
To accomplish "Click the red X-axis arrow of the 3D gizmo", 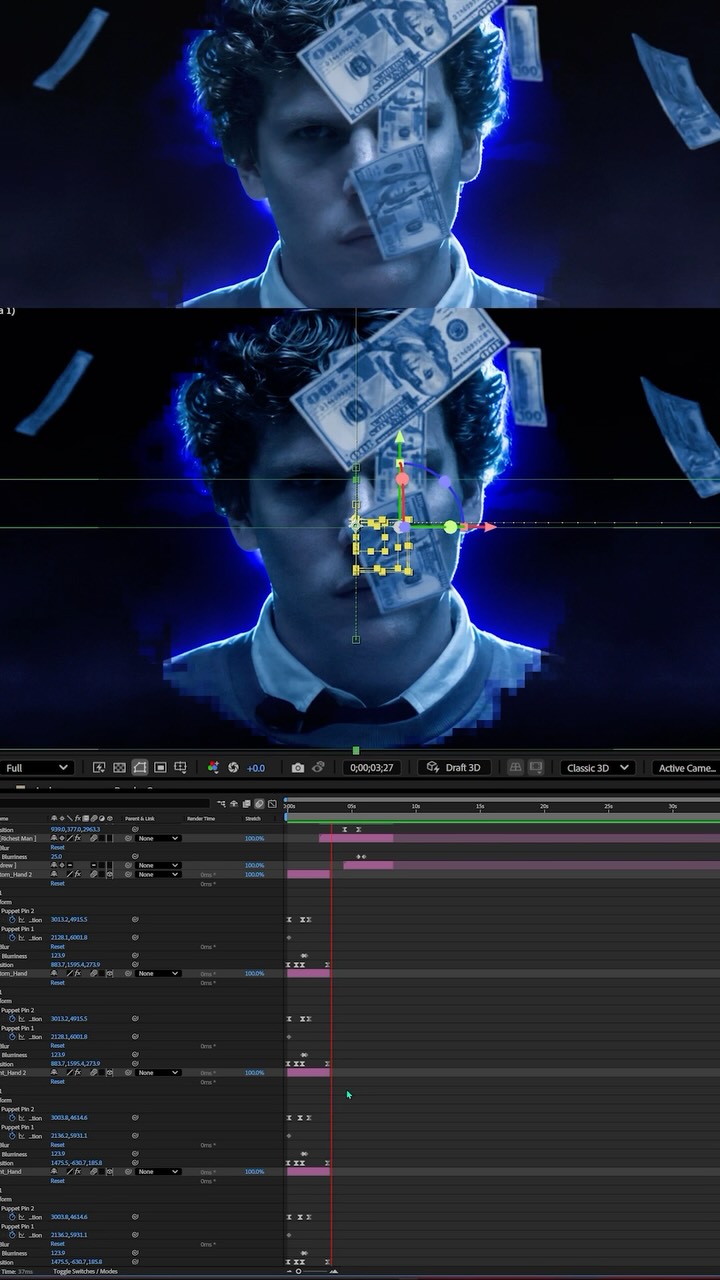I will pos(488,526).
